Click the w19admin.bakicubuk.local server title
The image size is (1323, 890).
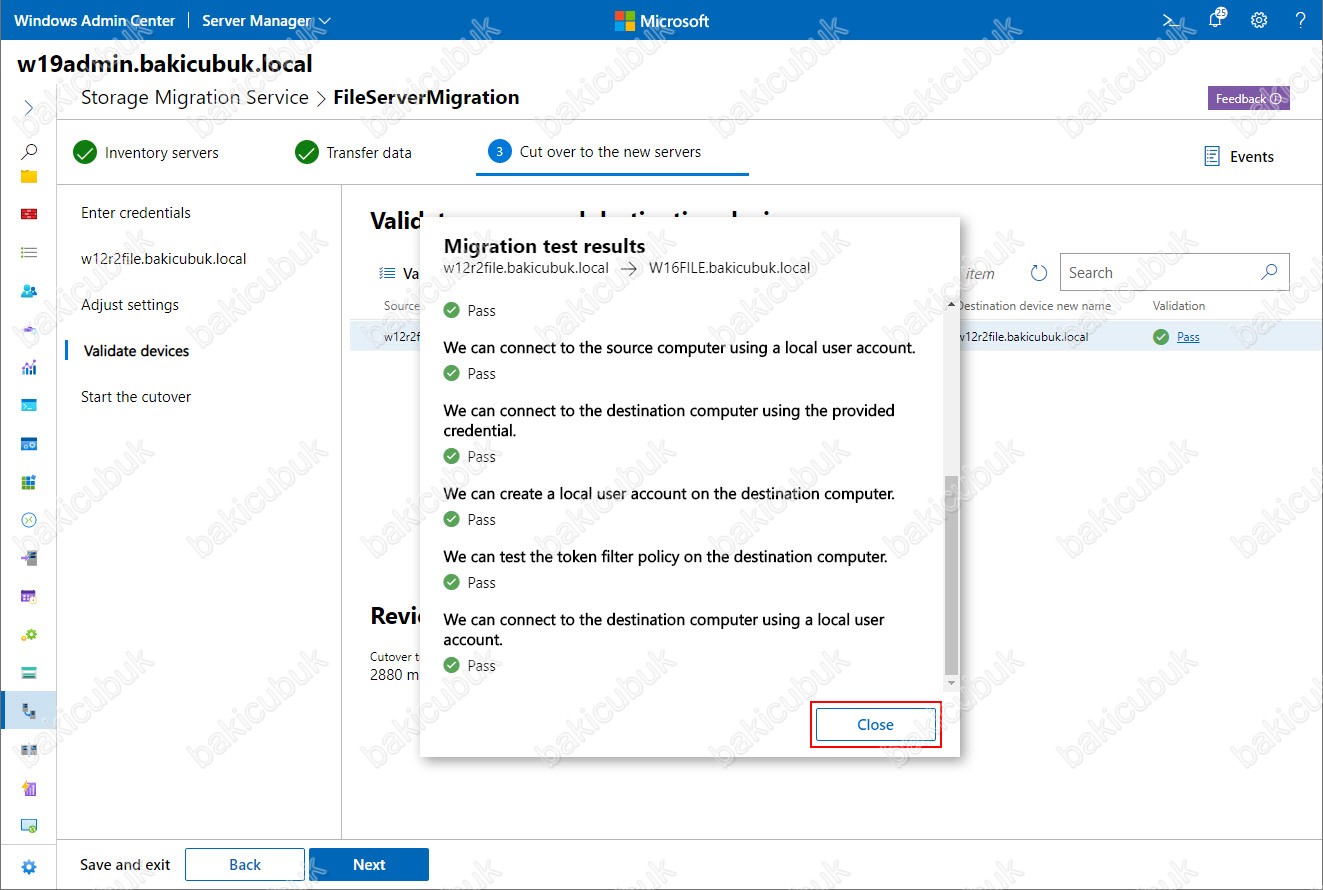165,65
